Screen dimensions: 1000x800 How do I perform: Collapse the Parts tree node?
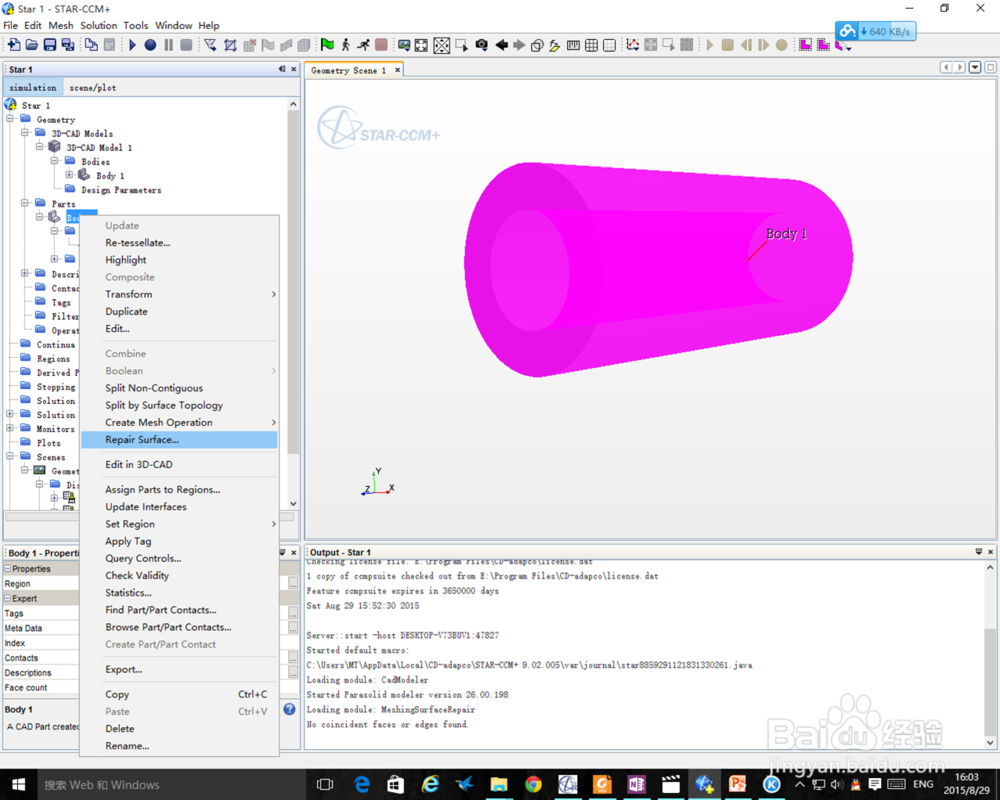pos(25,203)
